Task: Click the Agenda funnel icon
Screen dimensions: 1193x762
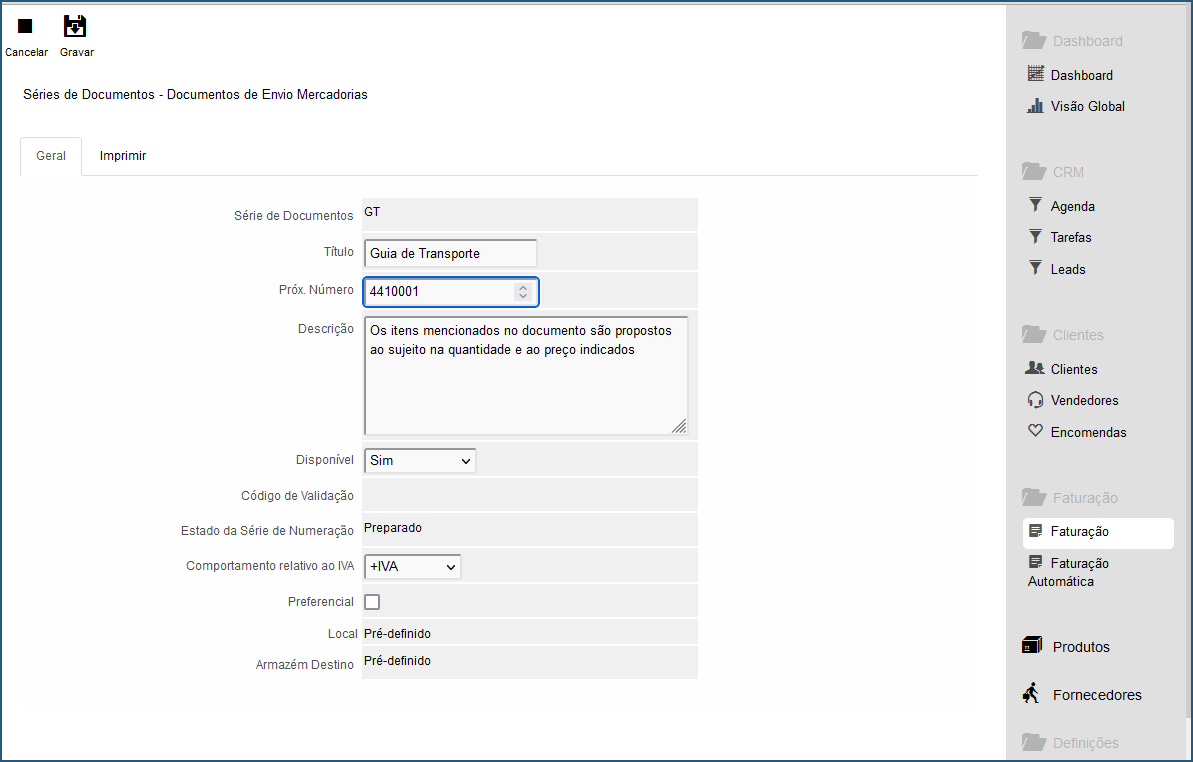Action: [x=1036, y=205]
